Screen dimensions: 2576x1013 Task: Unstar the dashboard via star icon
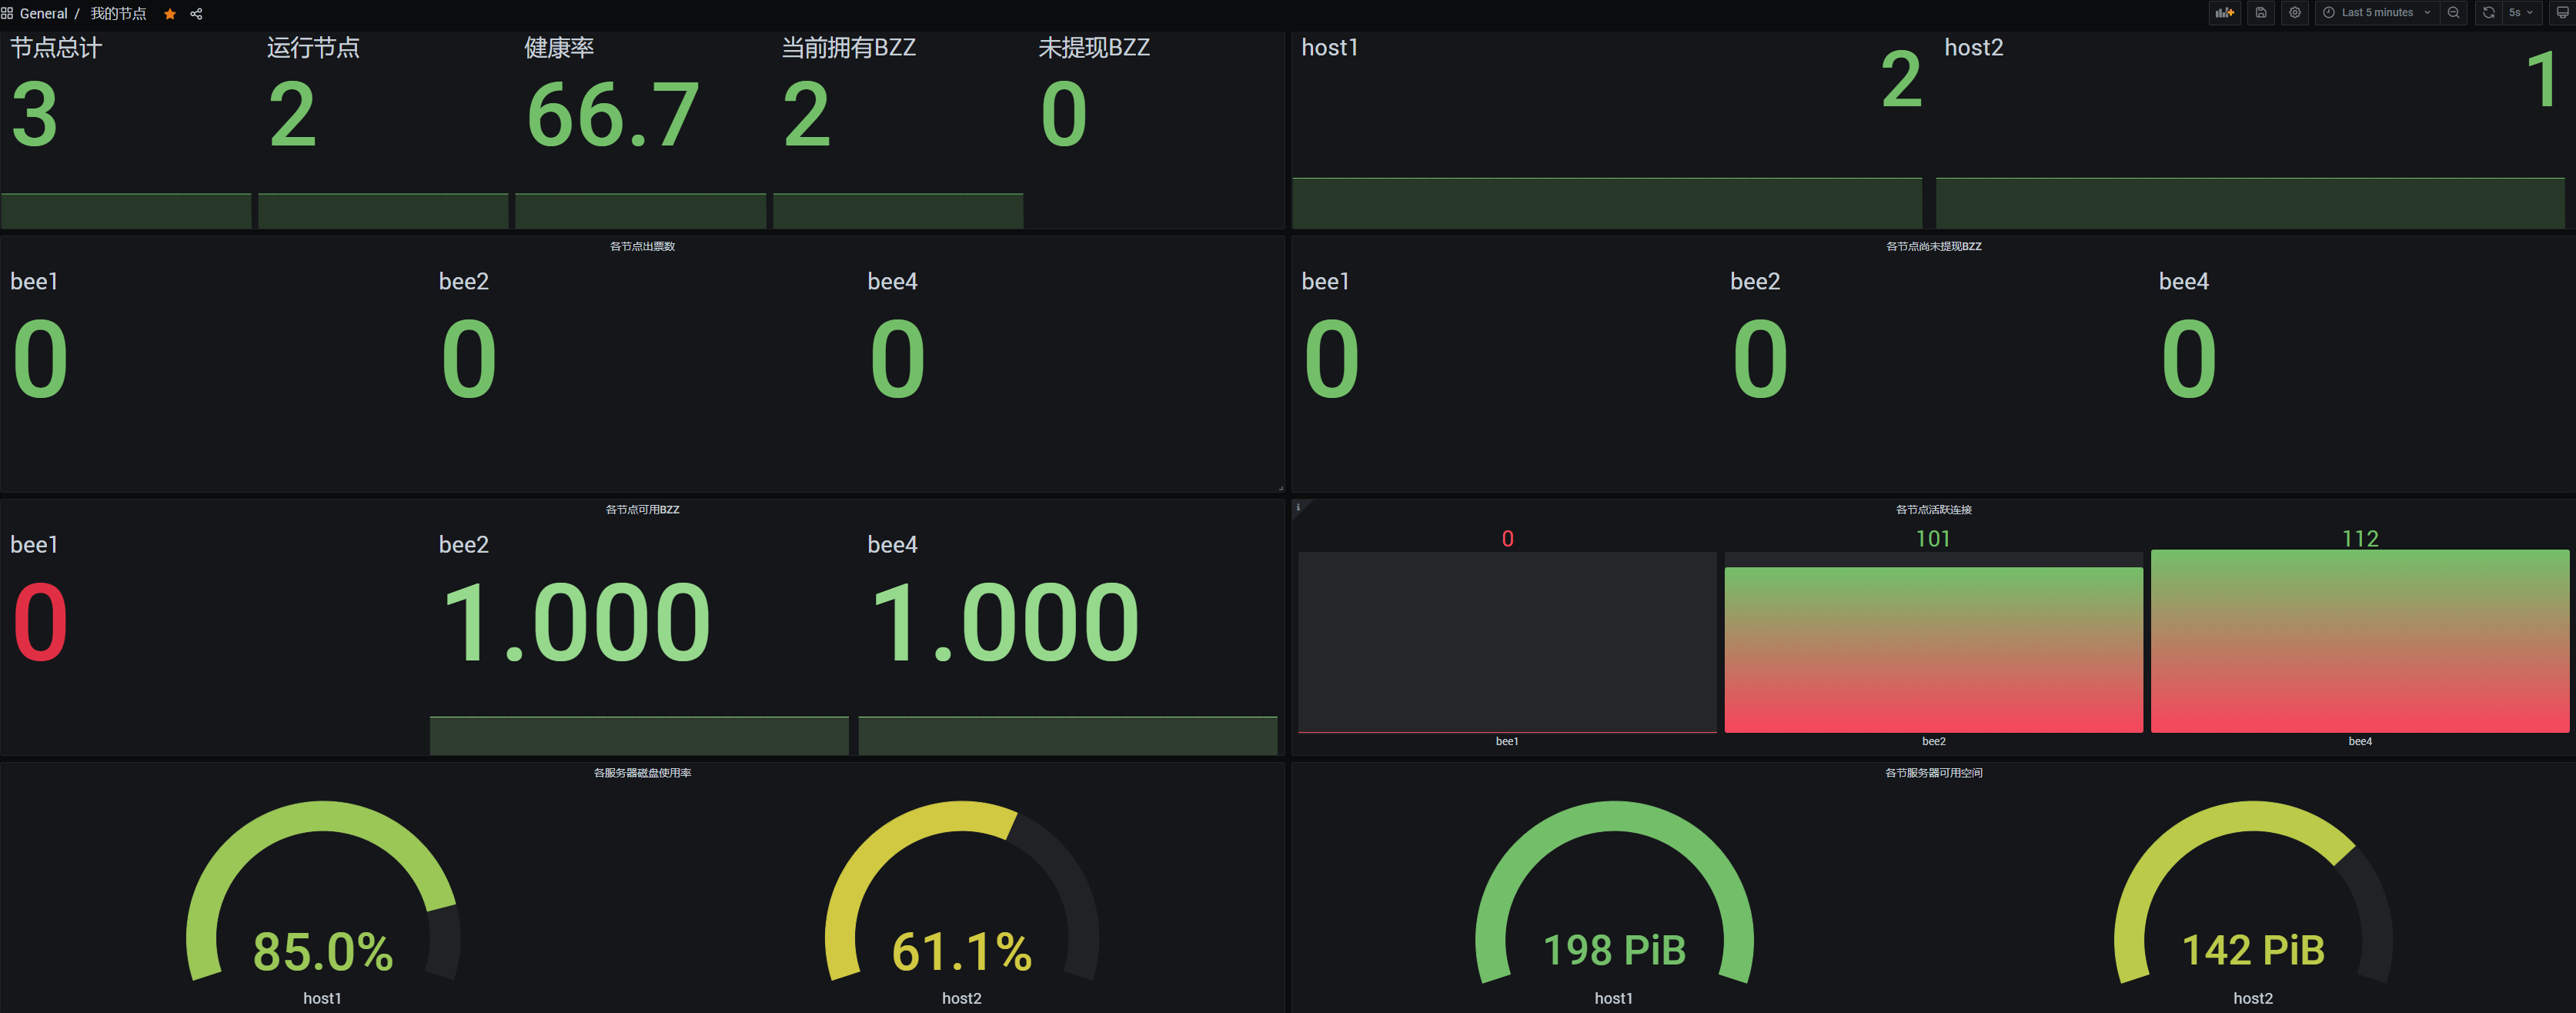coord(170,14)
